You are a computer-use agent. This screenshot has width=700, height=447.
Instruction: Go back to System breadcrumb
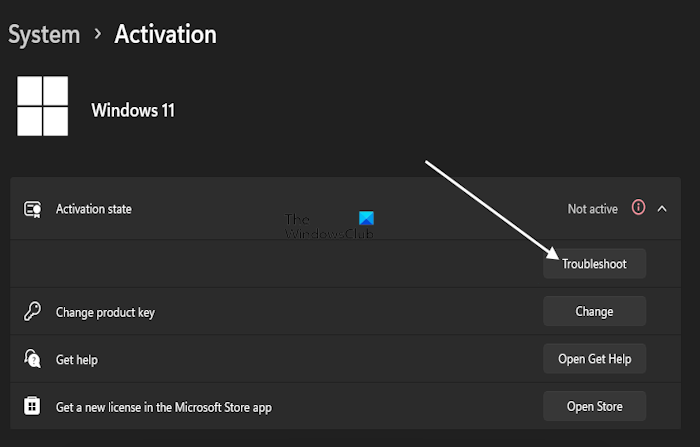[x=44, y=35]
